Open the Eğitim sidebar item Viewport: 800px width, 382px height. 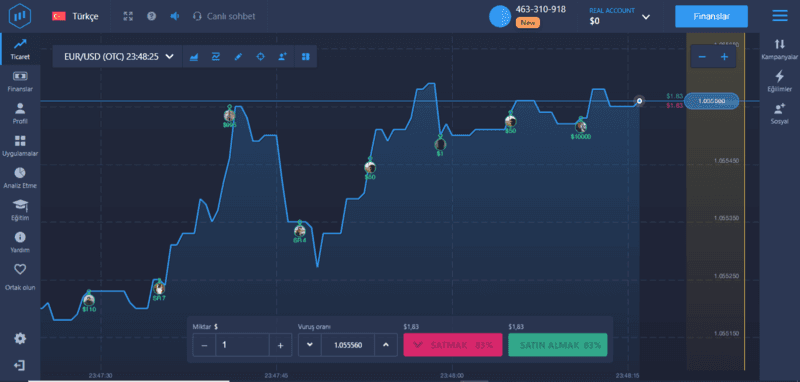click(20, 210)
